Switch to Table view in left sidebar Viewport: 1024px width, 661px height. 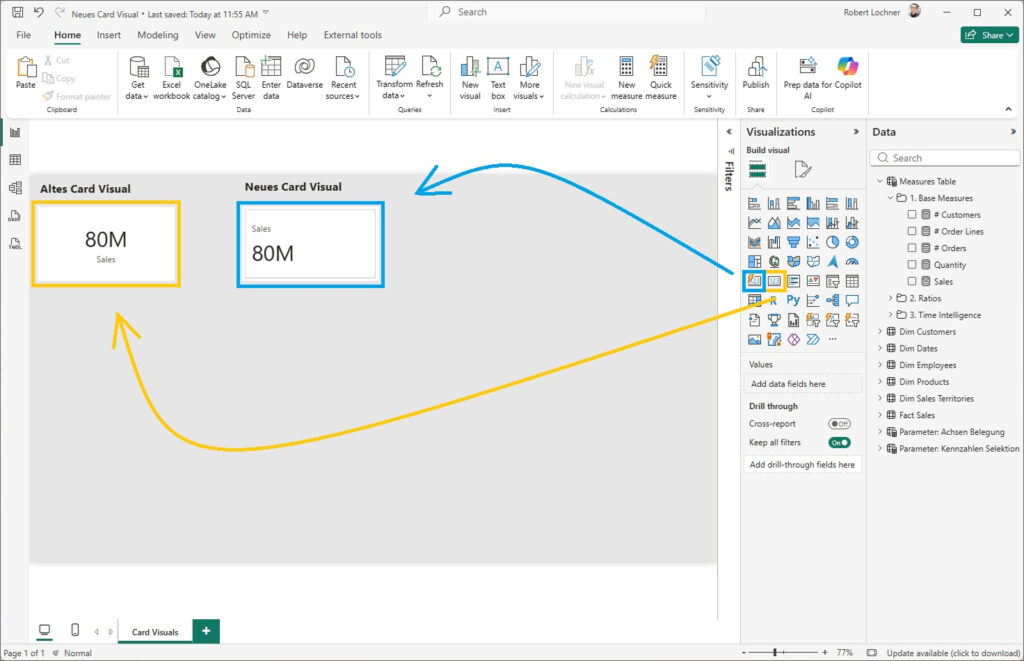tap(15, 160)
